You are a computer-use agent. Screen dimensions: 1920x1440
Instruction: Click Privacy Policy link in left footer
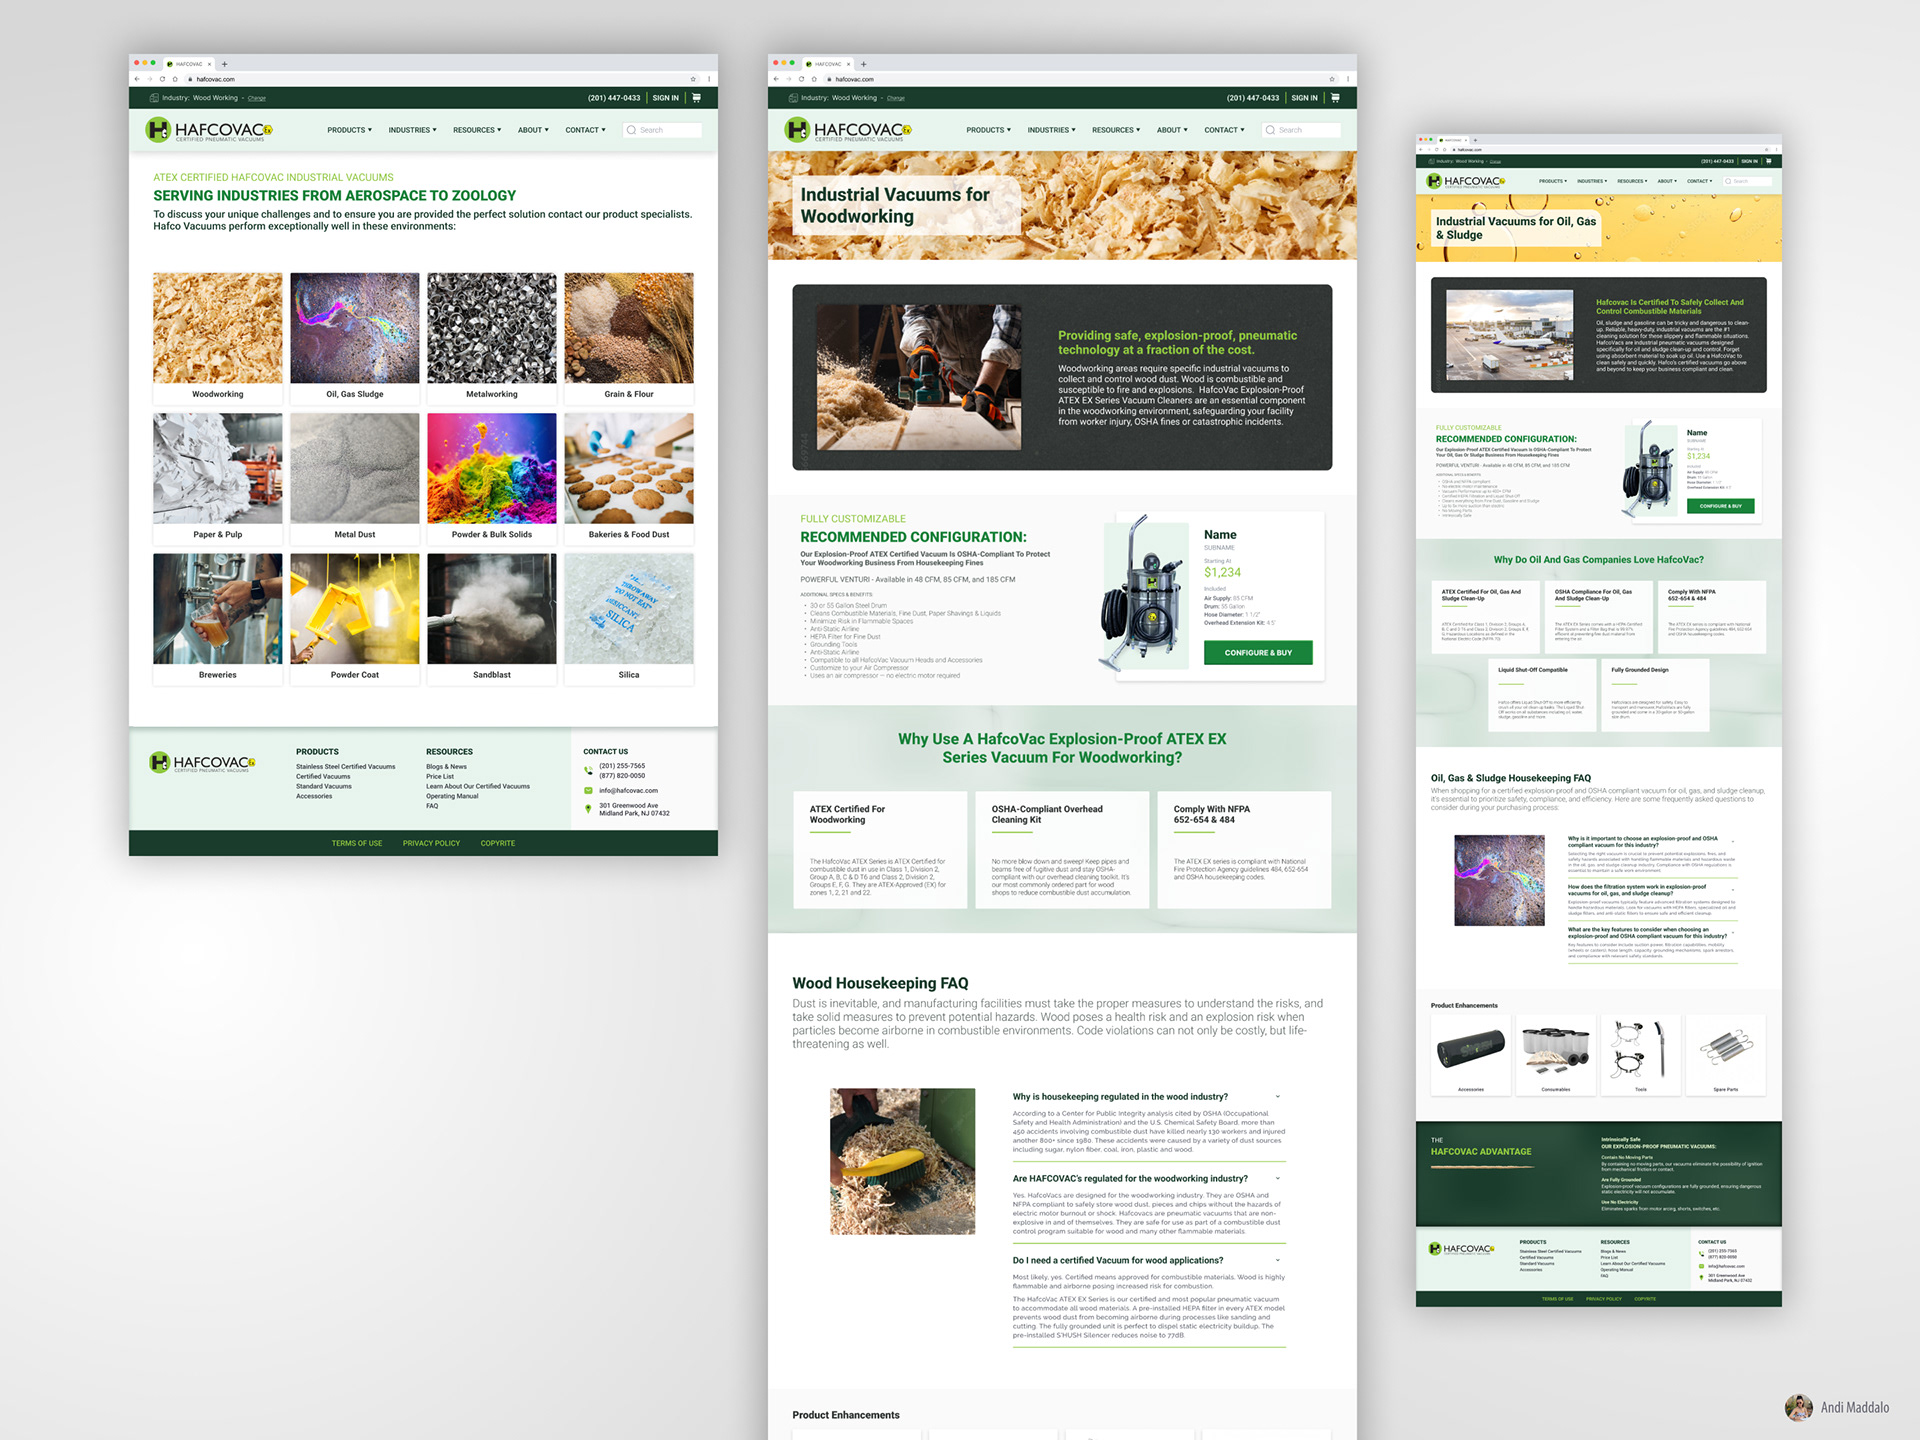(432, 844)
